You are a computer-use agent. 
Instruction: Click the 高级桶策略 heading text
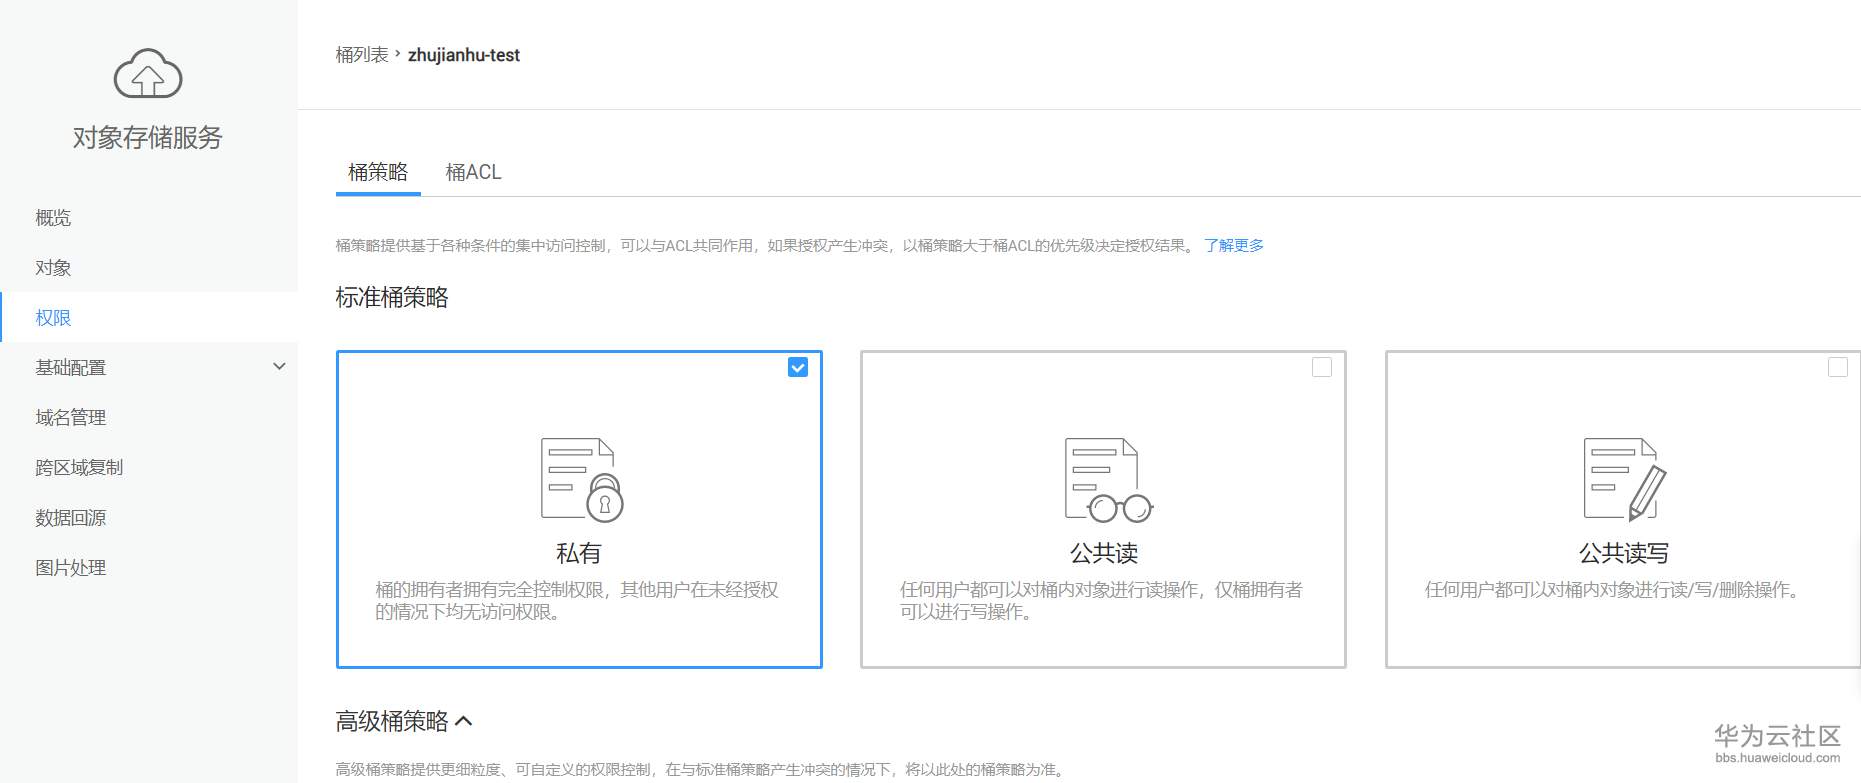[x=392, y=721]
